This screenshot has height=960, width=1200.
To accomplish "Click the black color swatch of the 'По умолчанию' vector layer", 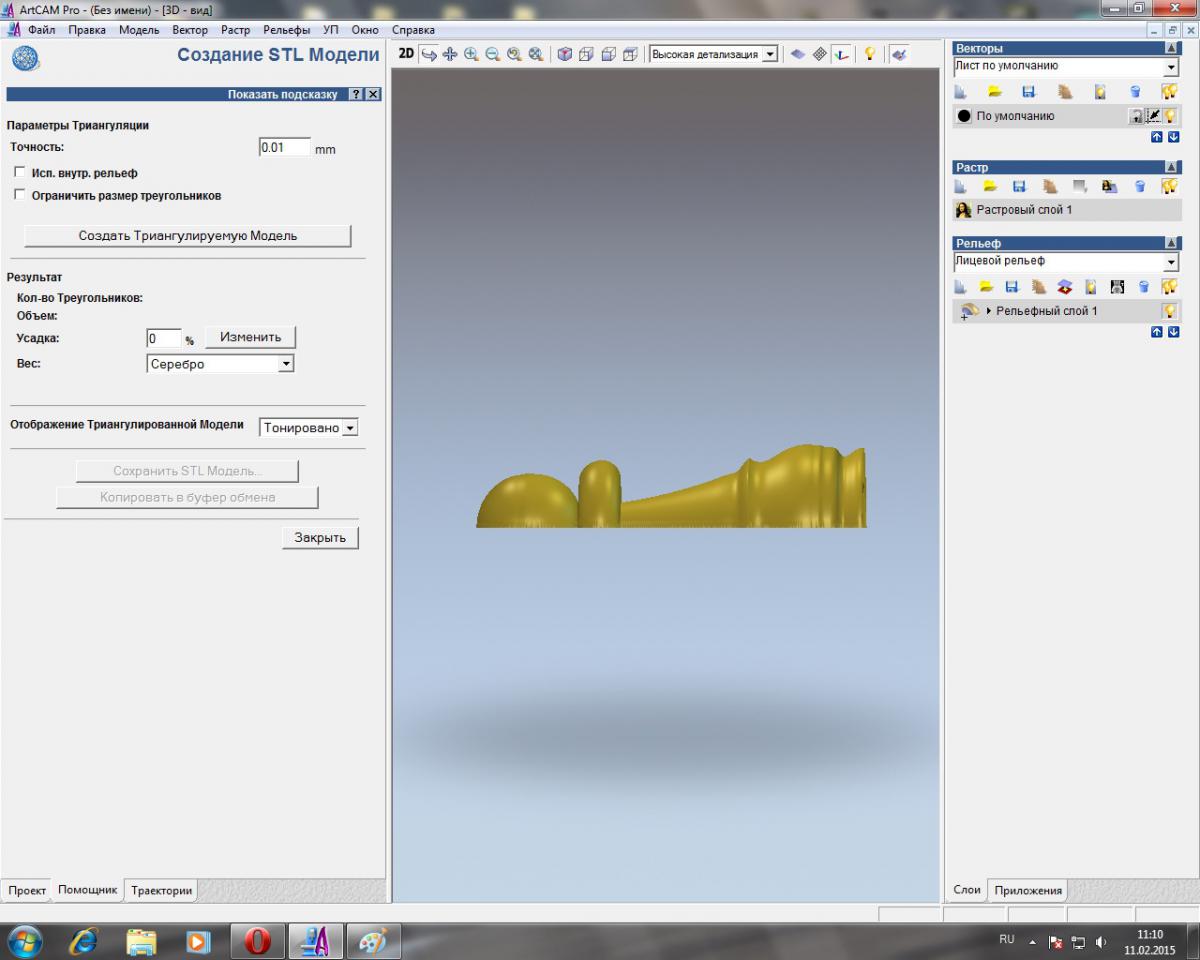I will click(964, 116).
